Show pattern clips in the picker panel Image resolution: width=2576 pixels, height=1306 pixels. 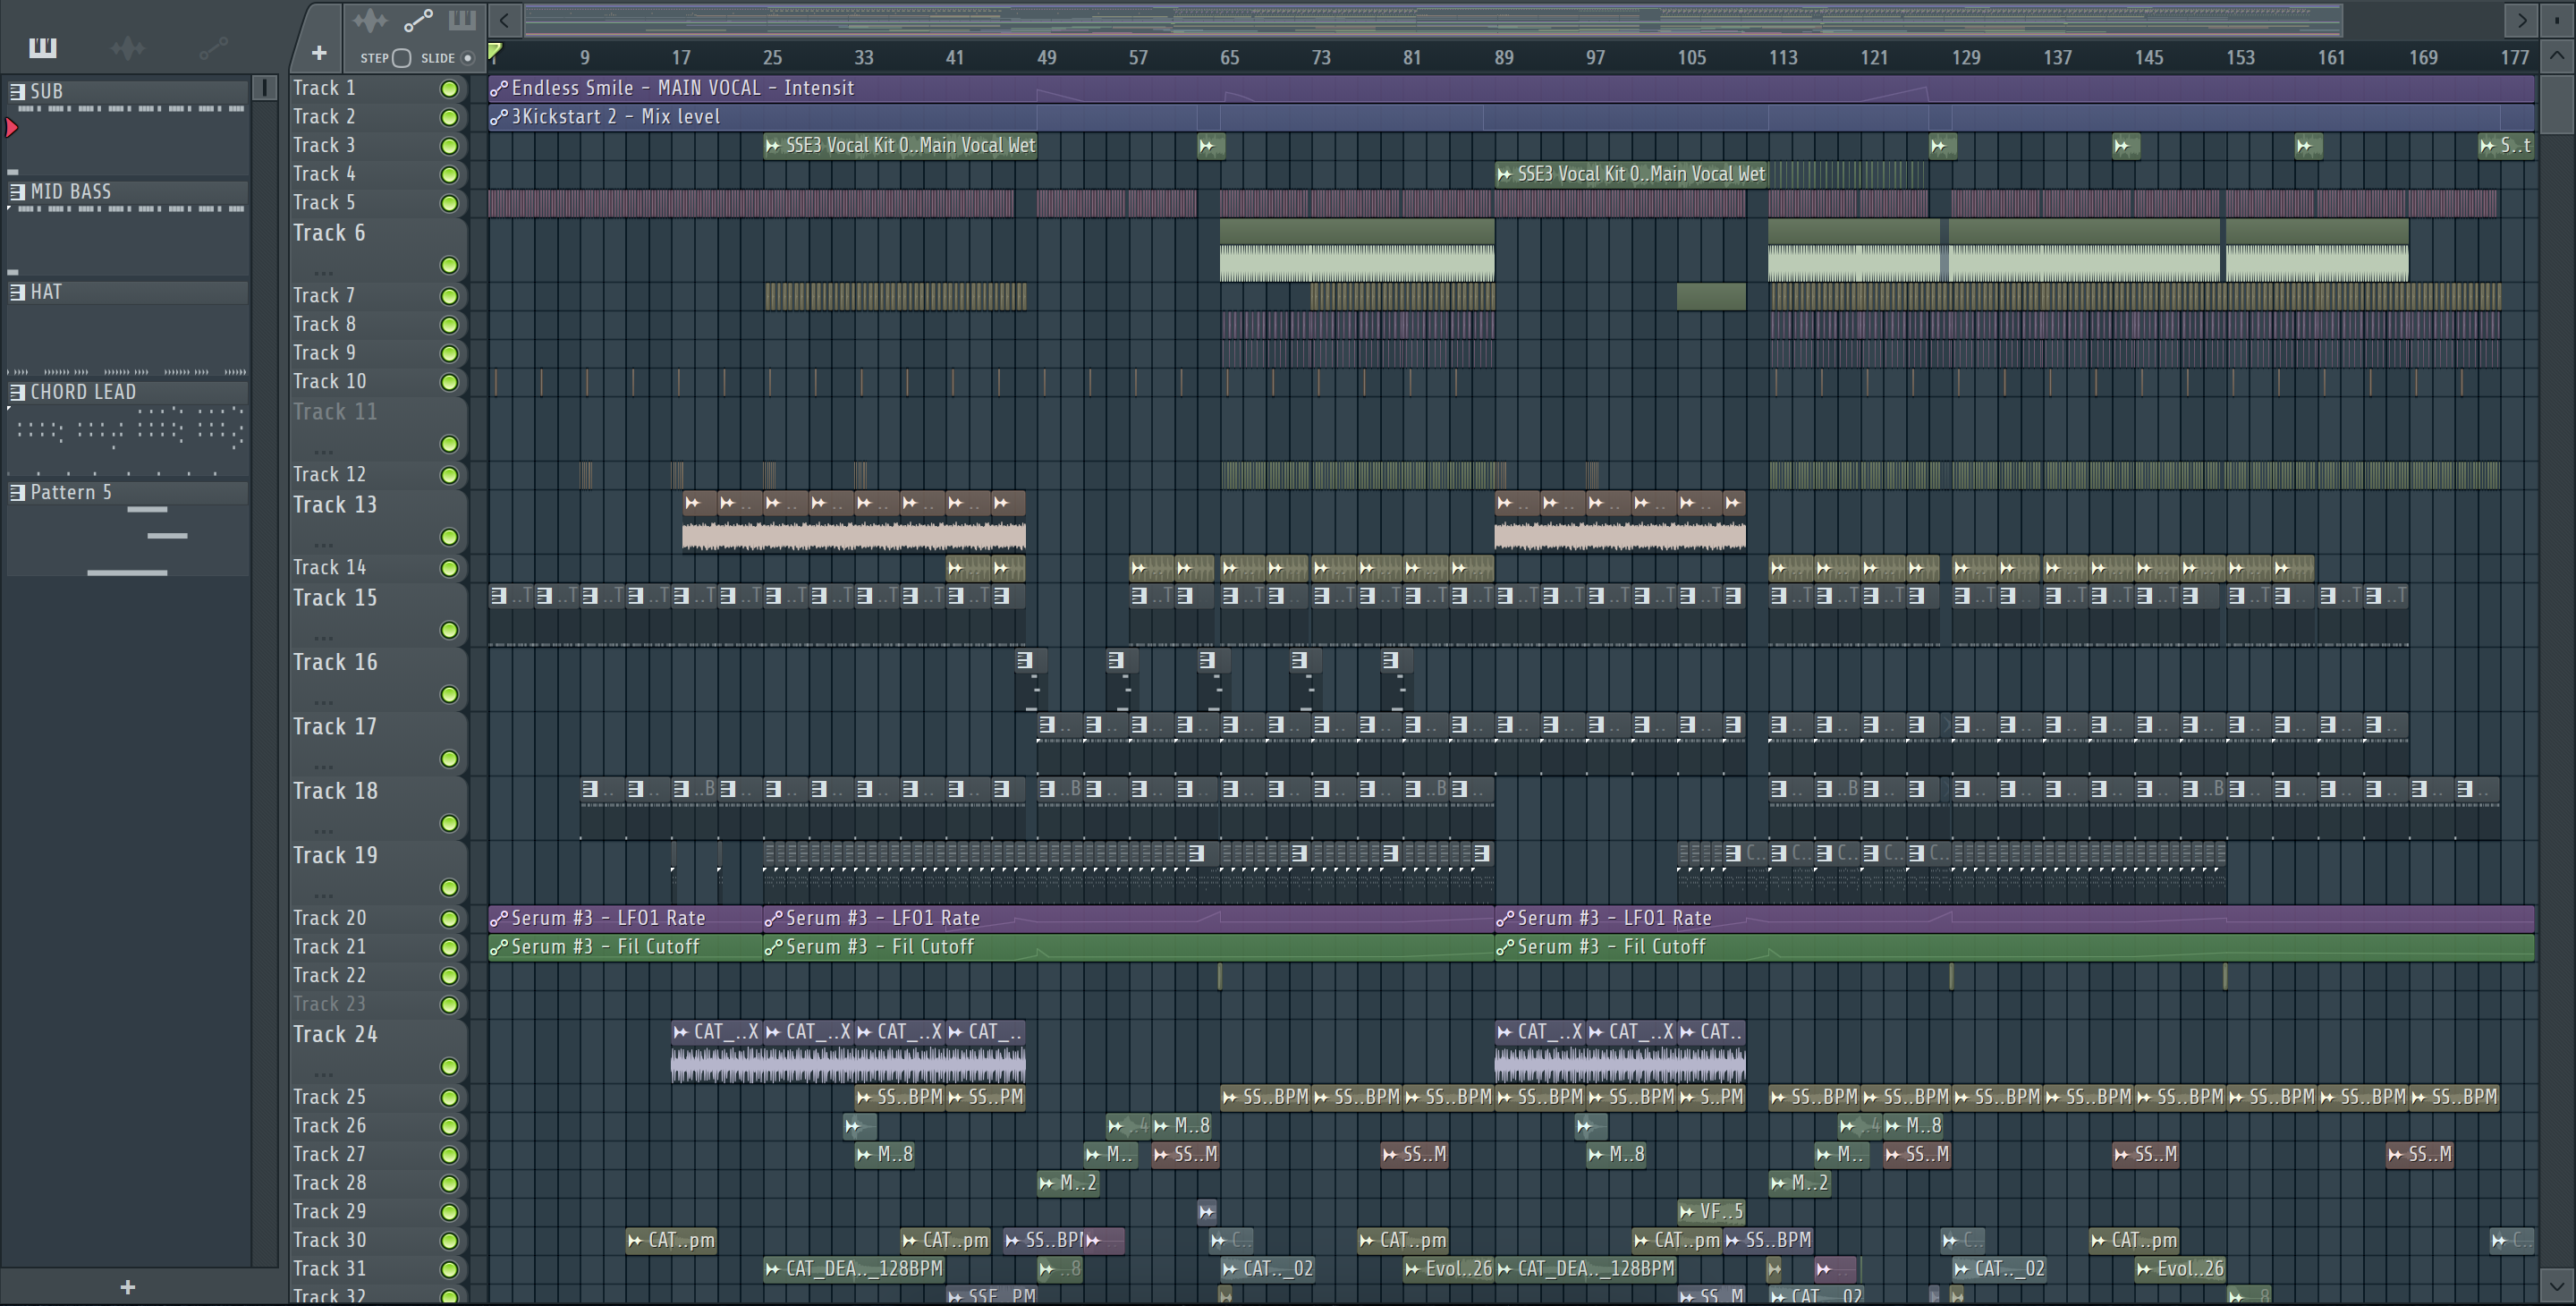43,47
